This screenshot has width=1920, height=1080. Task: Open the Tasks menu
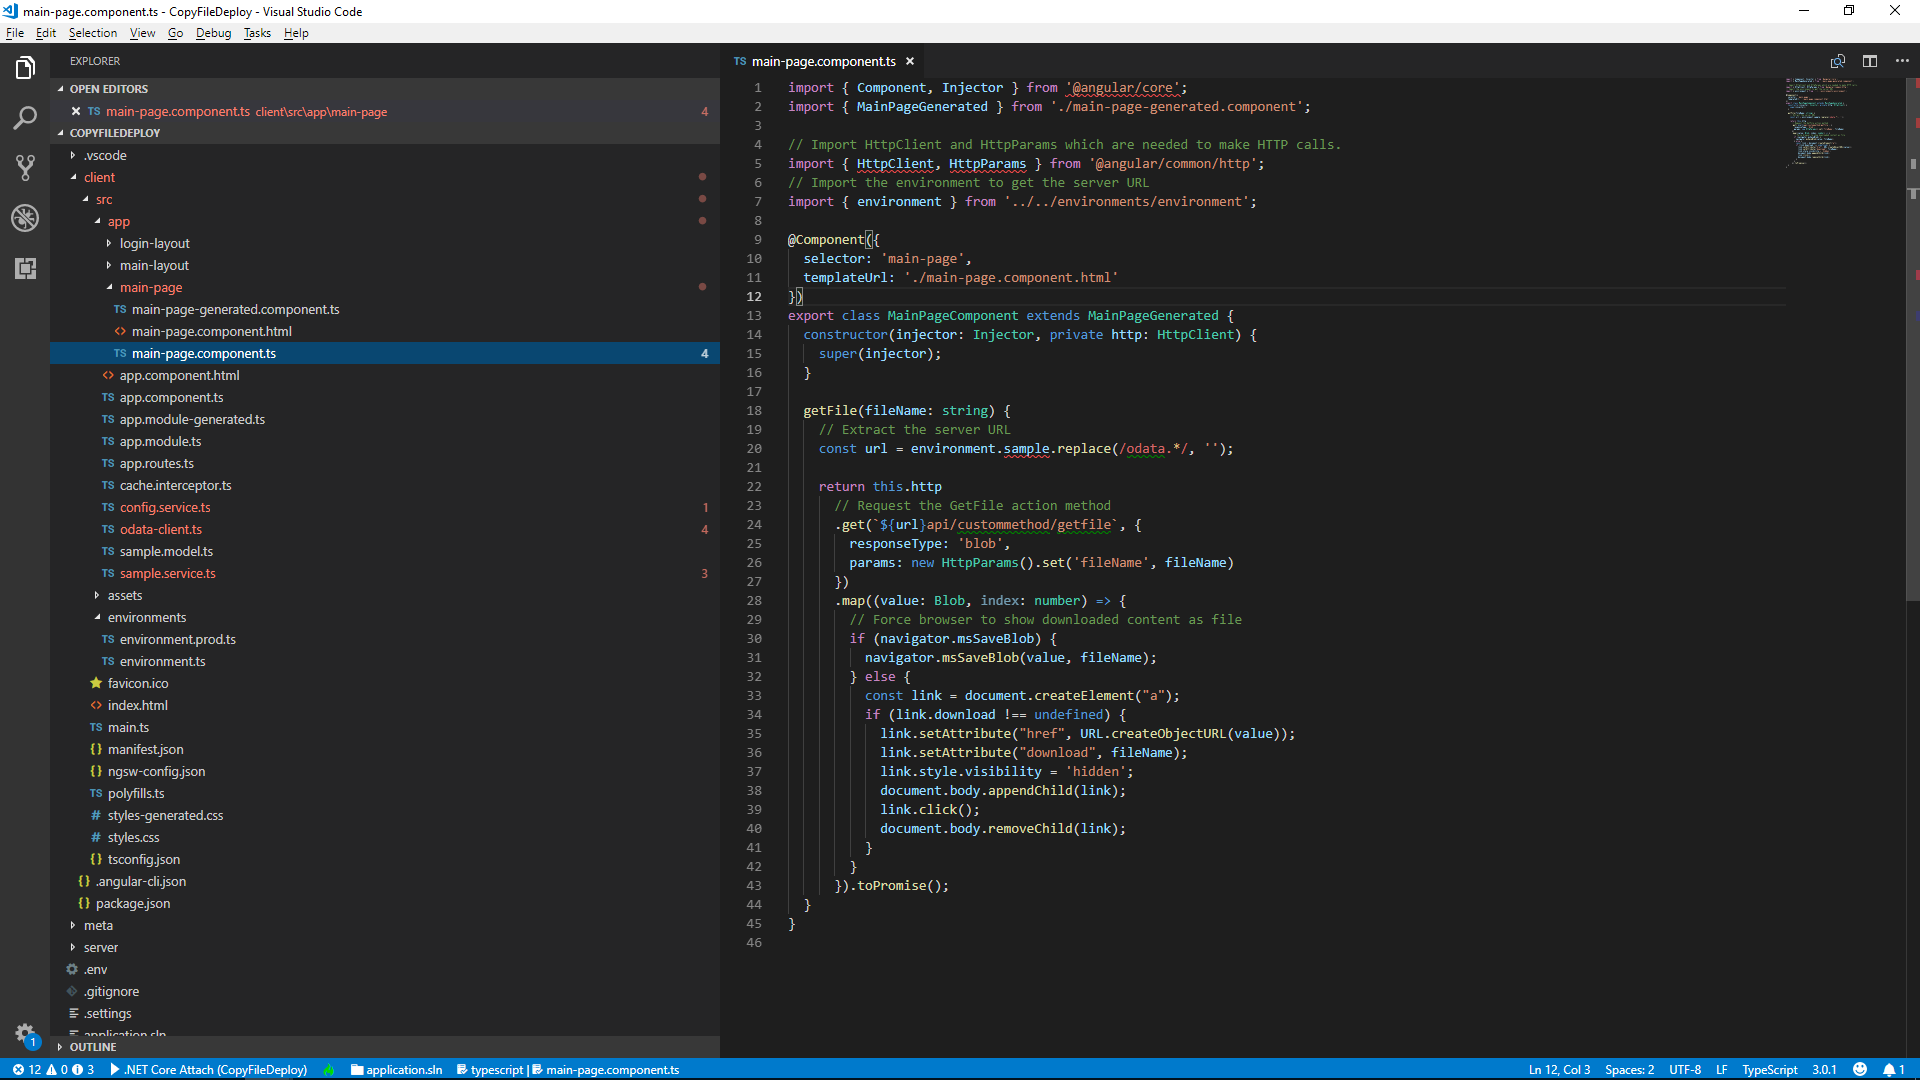click(x=257, y=33)
